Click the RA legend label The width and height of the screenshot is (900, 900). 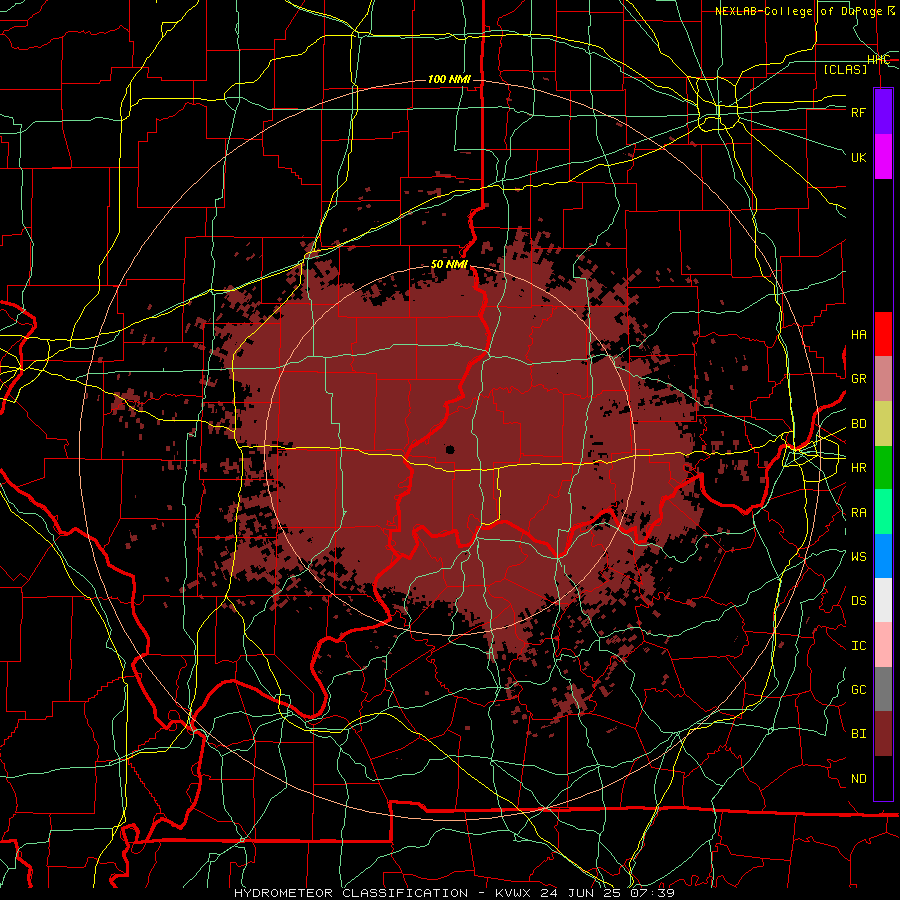[x=858, y=513]
